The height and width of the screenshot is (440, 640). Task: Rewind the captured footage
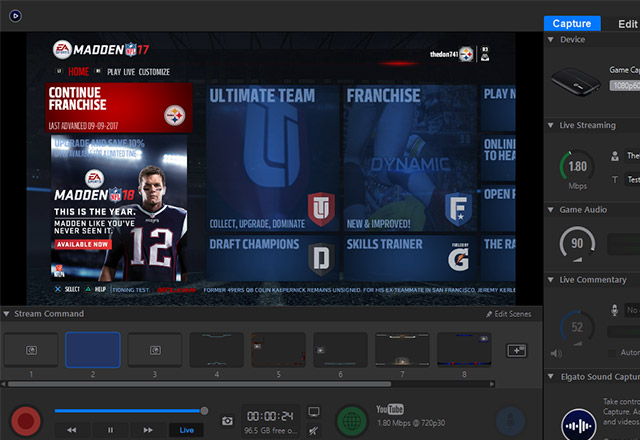pos(72,430)
